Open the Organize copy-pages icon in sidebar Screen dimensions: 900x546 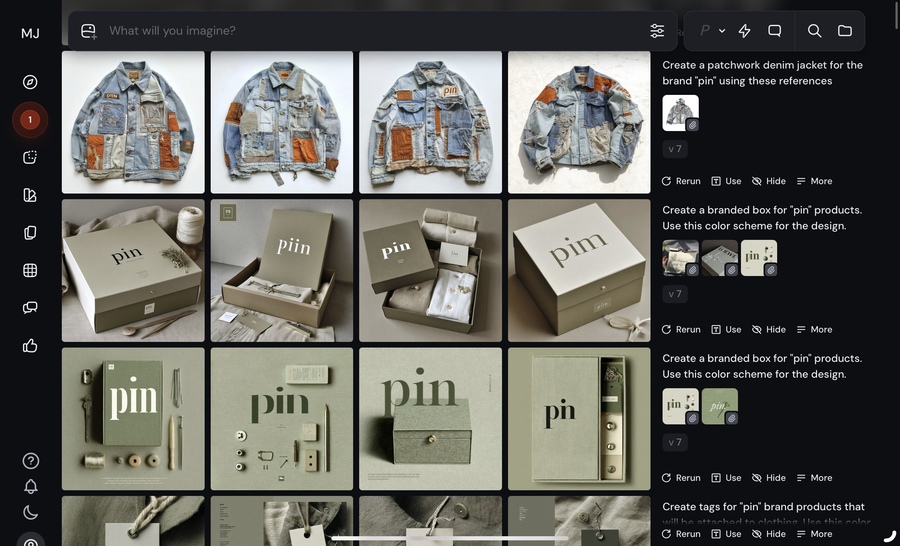pos(30,233)
